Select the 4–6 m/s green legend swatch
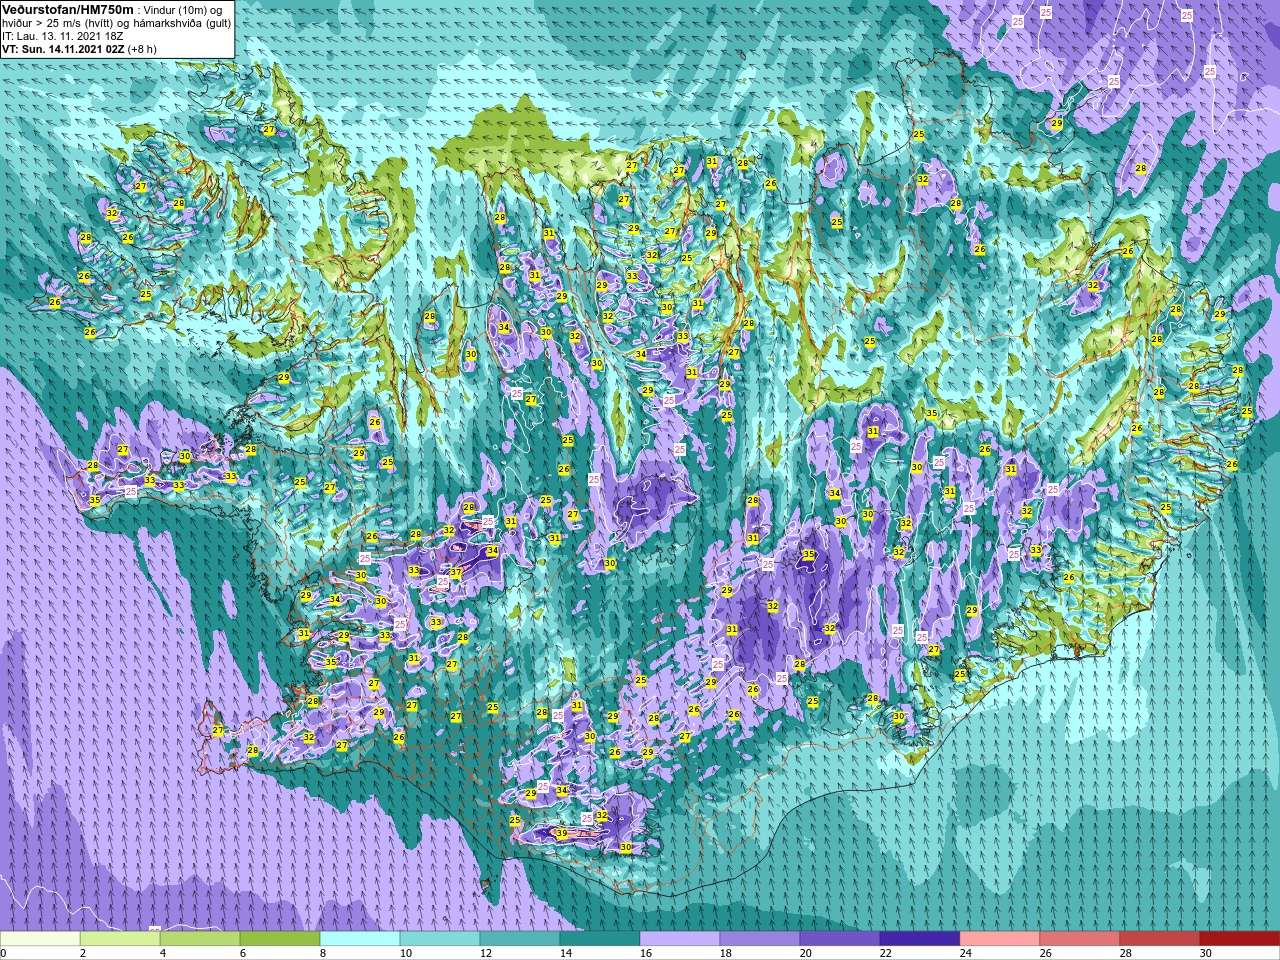The image size is (1280, 960). tap(200, 939)
